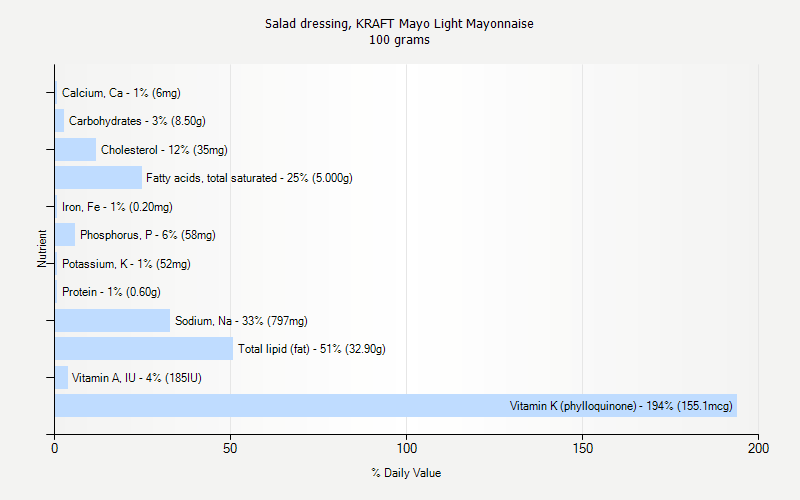
Task: Click the '150' x-axis tick label
Action: click(583, 448)
